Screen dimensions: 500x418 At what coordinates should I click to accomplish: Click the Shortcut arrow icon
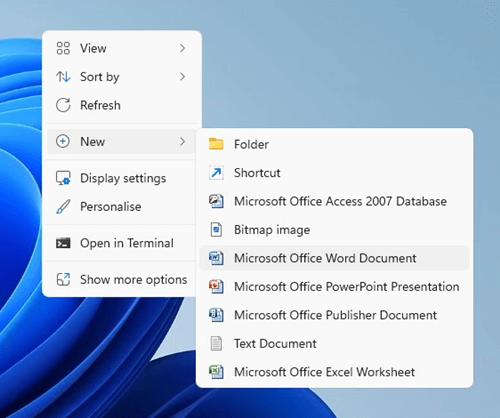pyautogui.click(x=216, y=173)
